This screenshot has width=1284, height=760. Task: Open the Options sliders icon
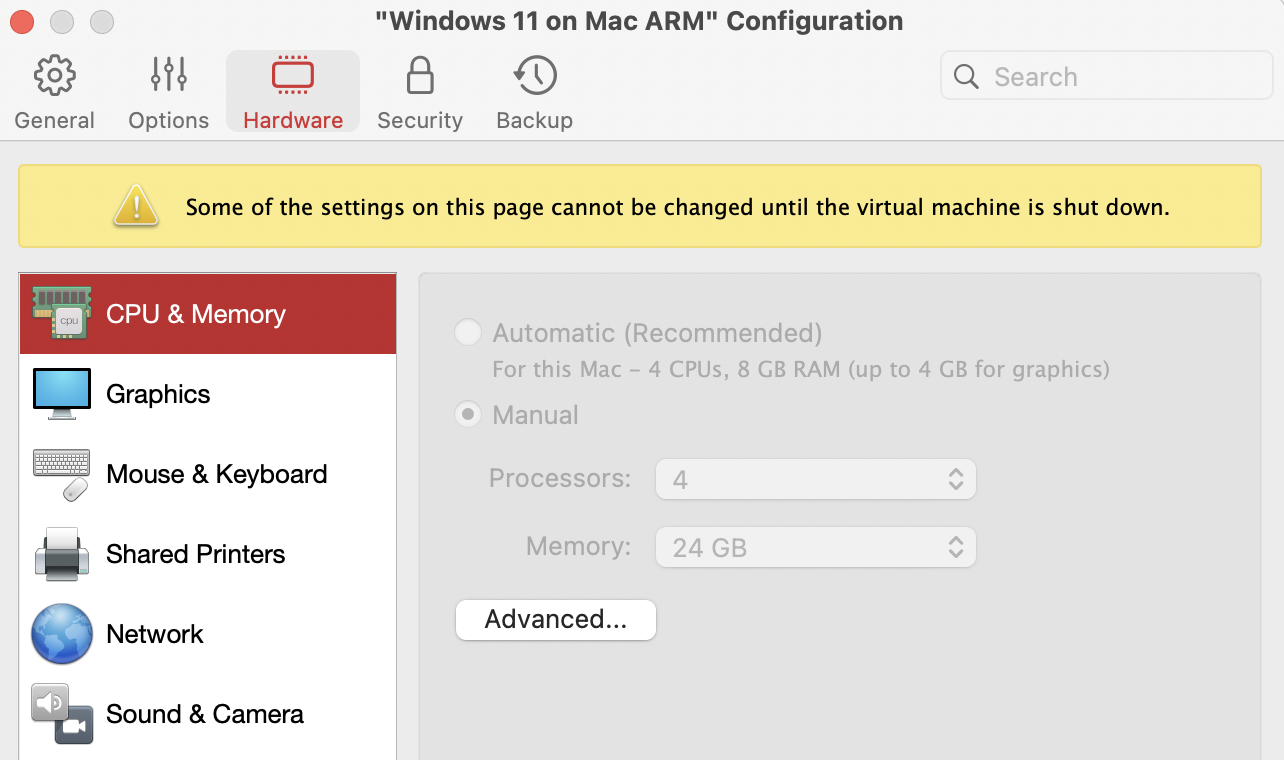(169, 76)
